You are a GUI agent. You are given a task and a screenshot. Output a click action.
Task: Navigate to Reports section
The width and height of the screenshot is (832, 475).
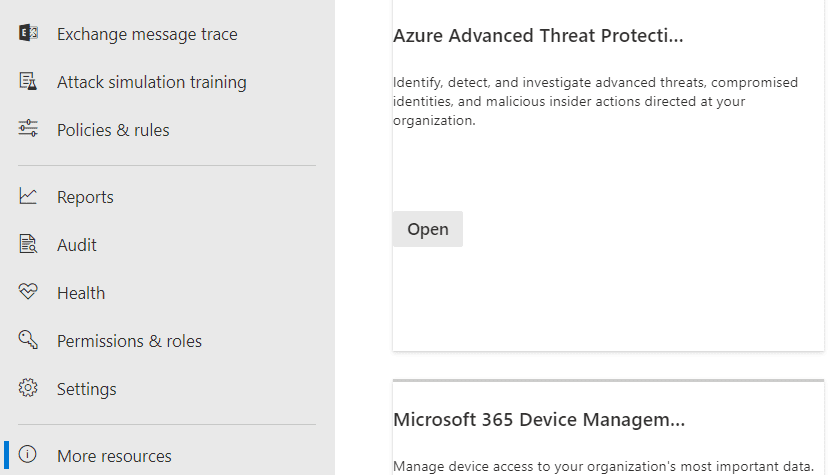pos(85,197)
